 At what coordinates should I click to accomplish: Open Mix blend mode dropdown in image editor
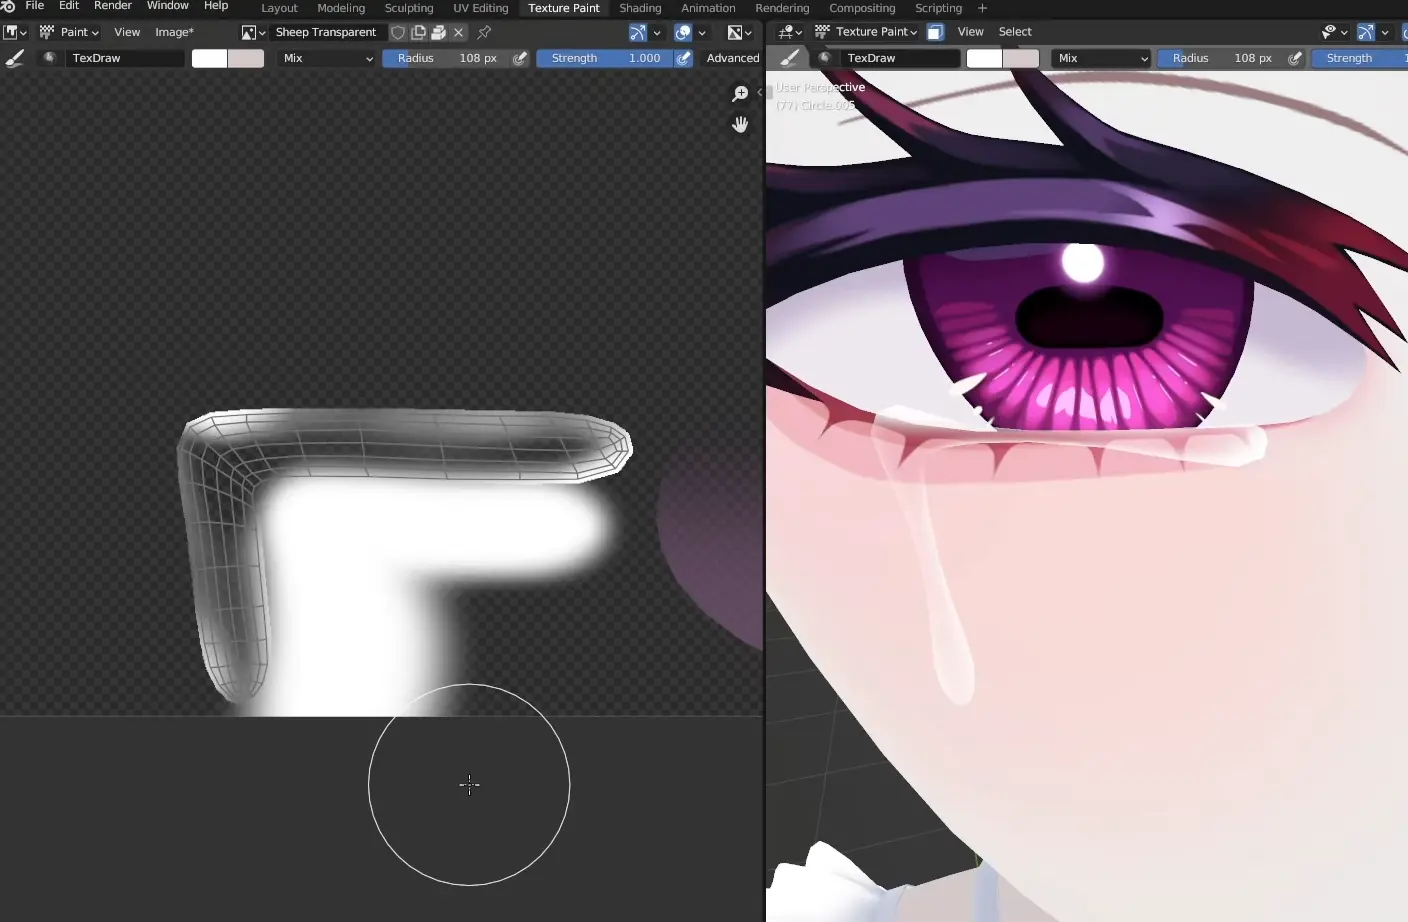pyautogui.click(x=327, y=58)
